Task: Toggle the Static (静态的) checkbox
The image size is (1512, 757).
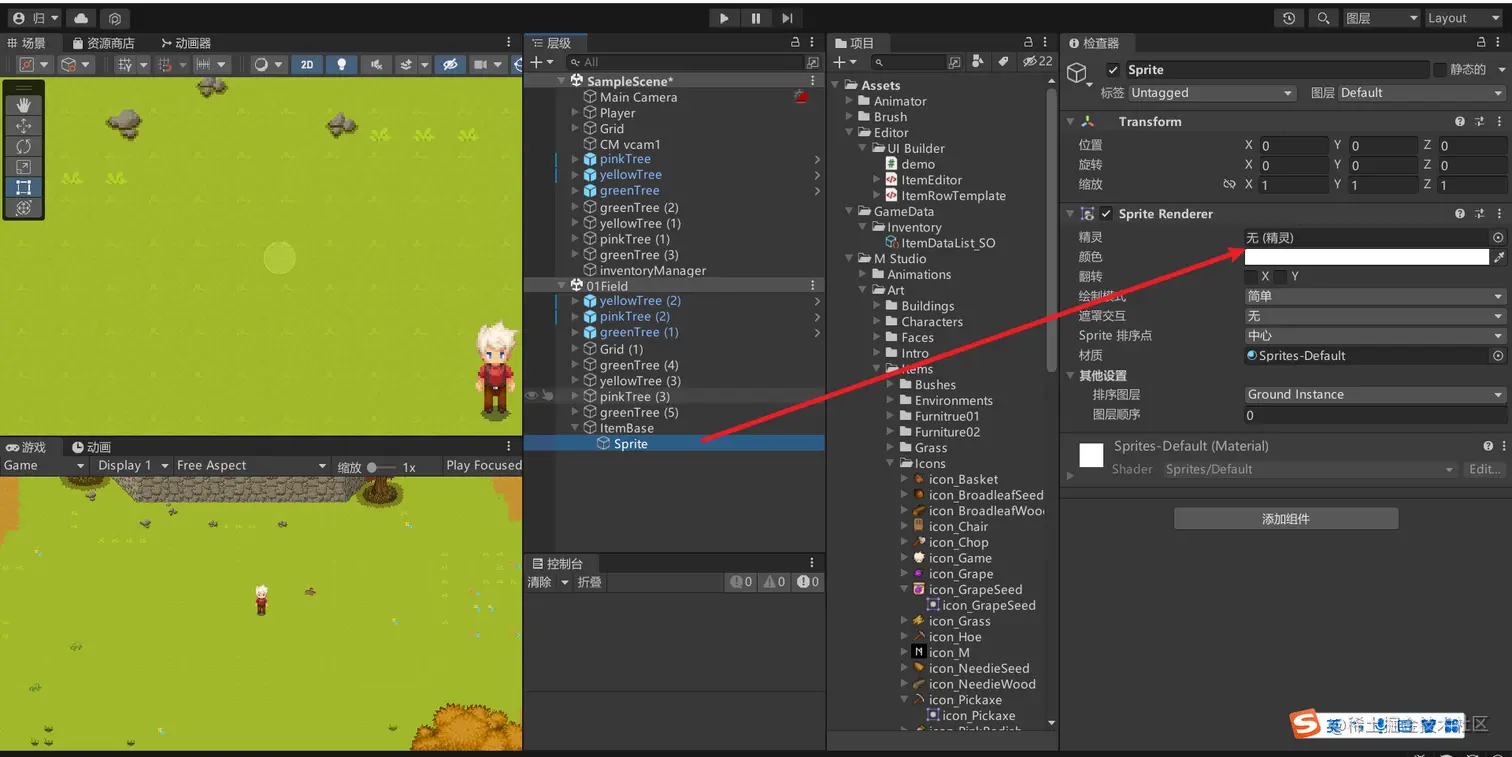Action: pos(1440,70)
